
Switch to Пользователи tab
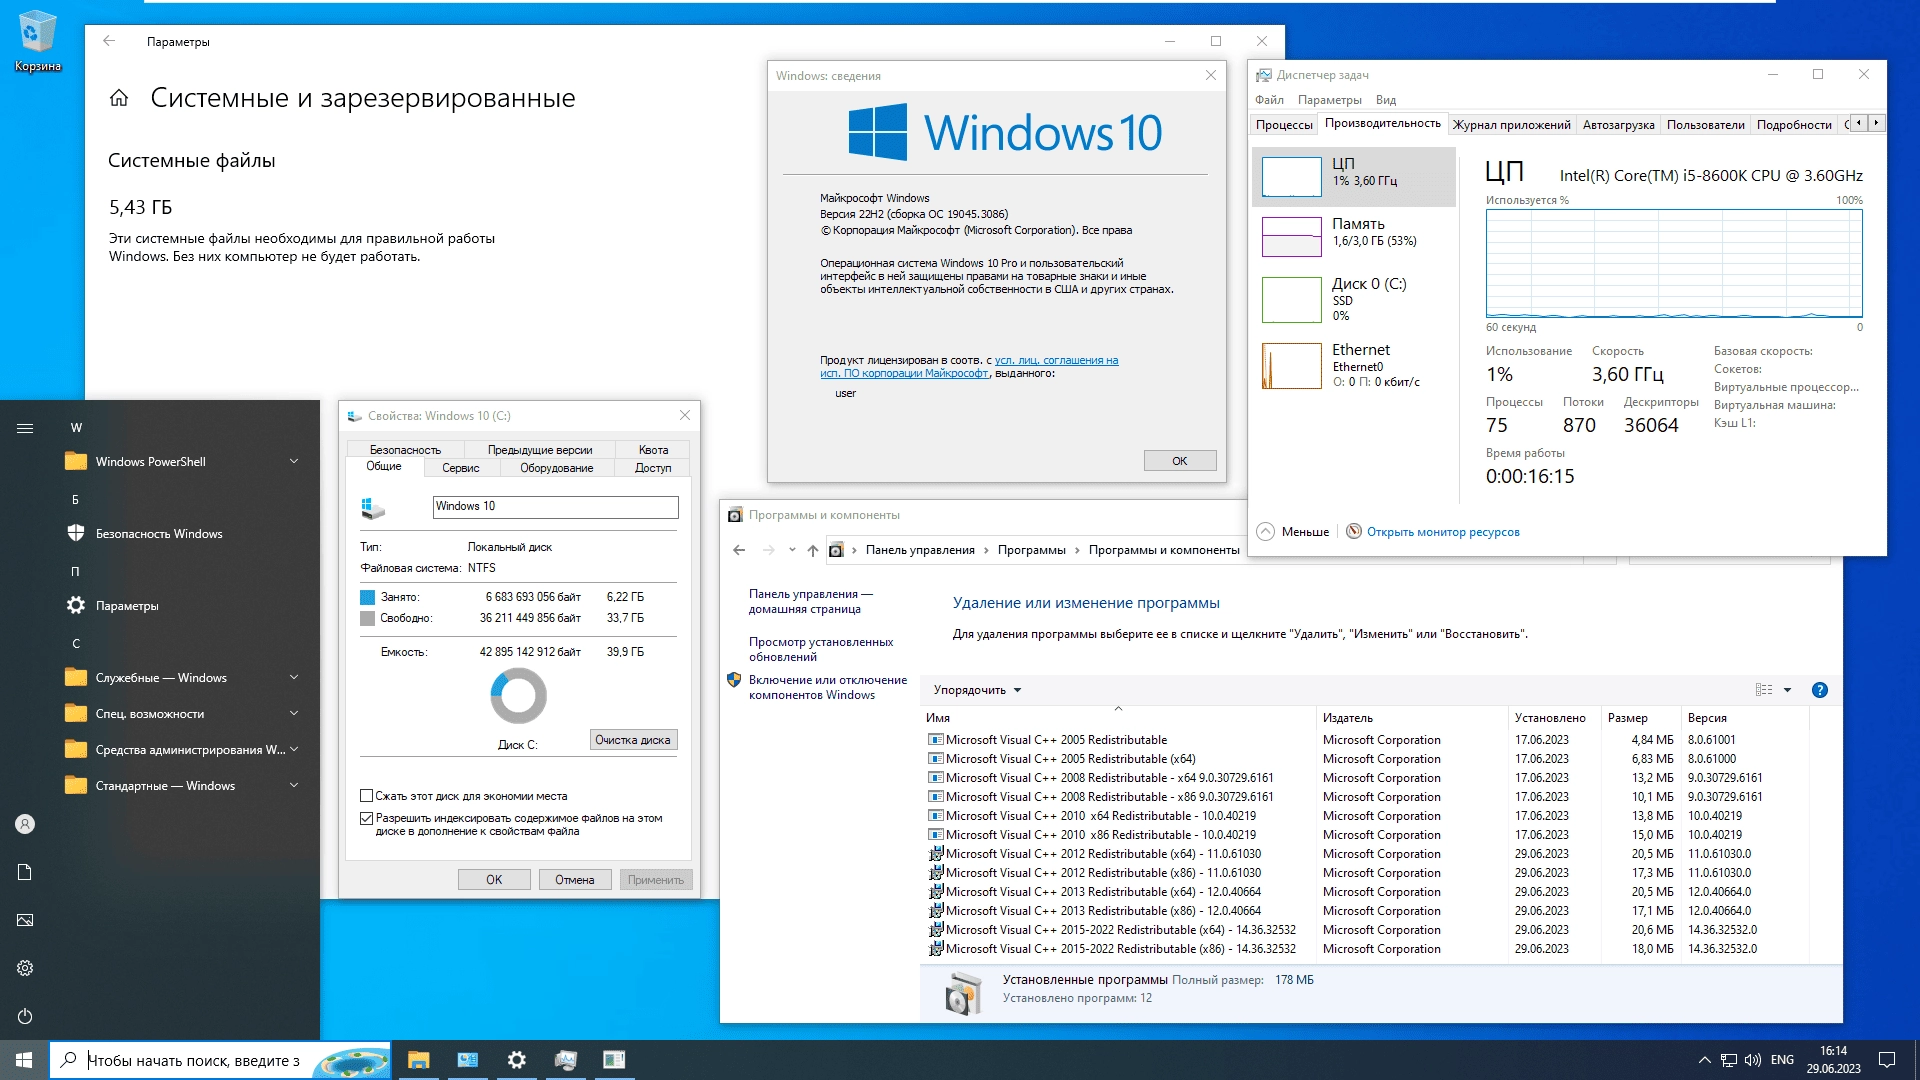[x=1705, y=125]
